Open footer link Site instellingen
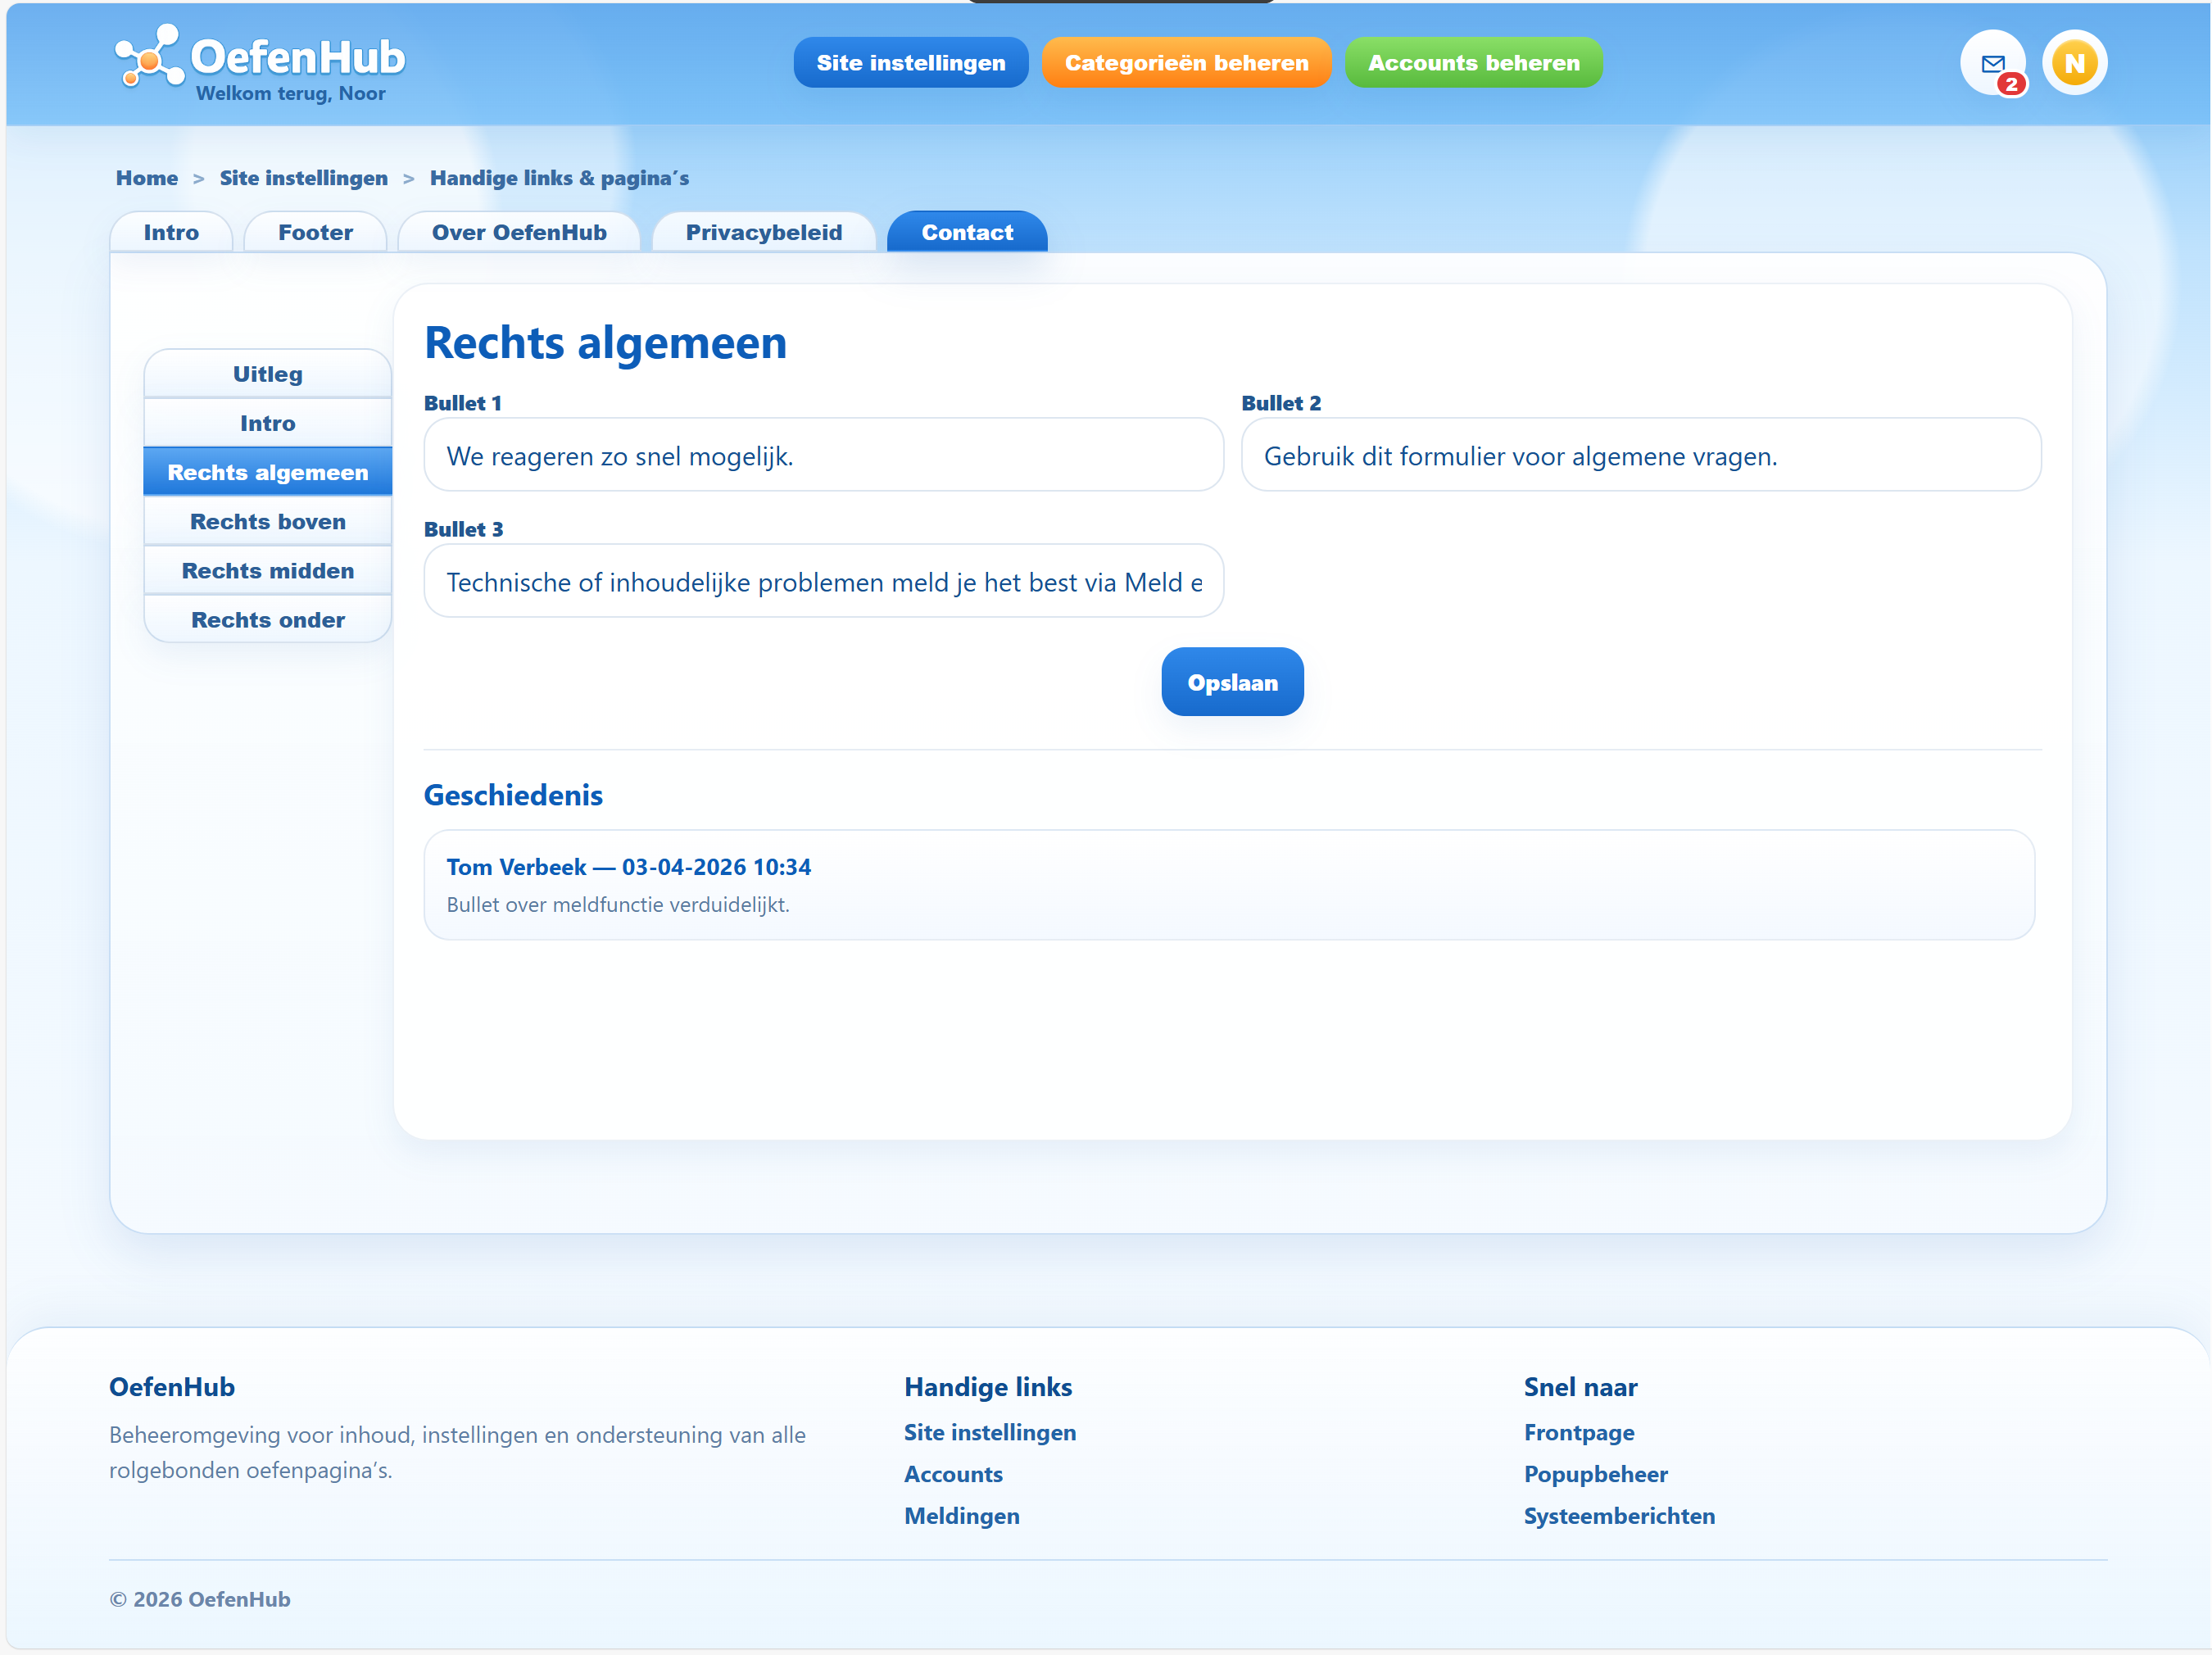Viewport: 2212px width, 1655px height. coord(990,1433)
